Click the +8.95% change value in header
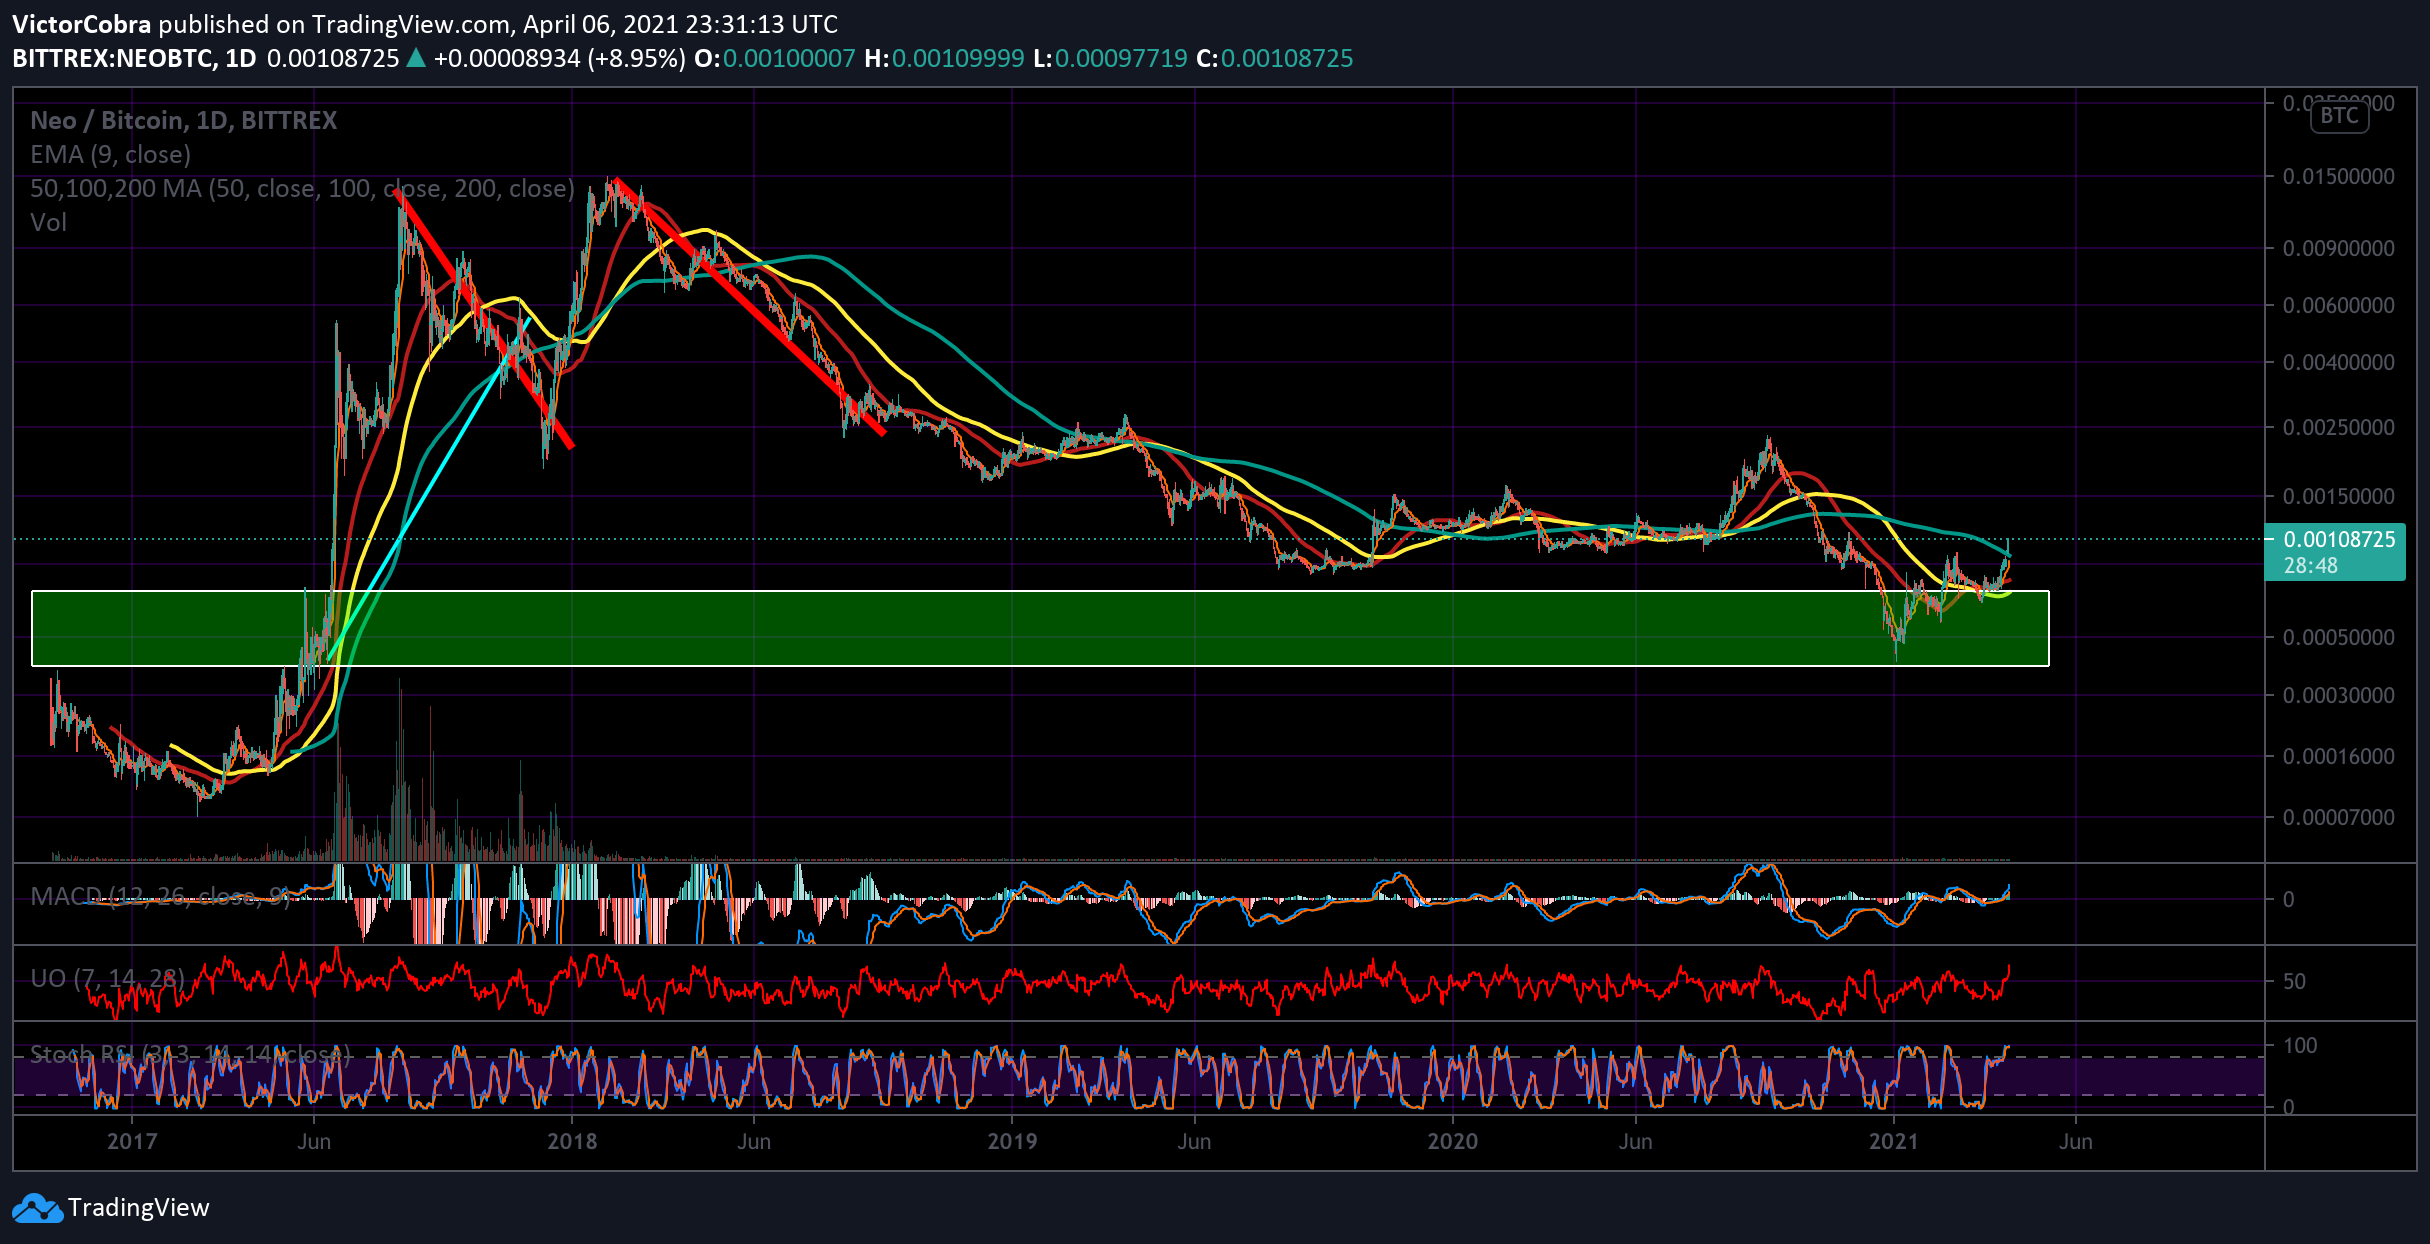Image resolution: width=2430 pixels, height=1244 pixels. tap(638, 58)
